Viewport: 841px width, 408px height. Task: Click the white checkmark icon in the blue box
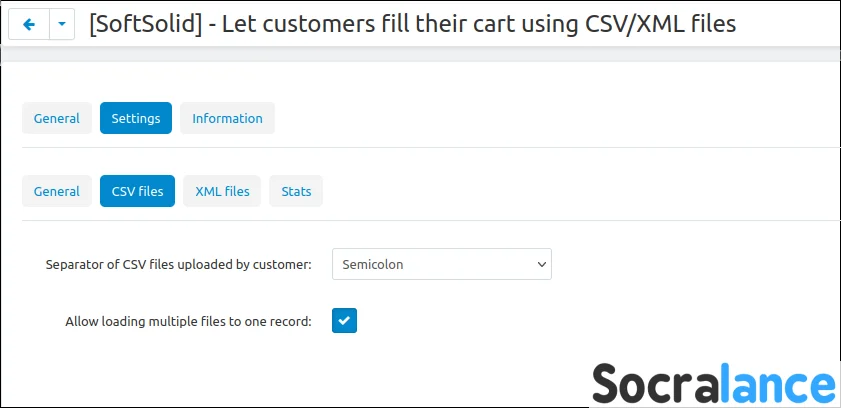click(x=344, y=321)
